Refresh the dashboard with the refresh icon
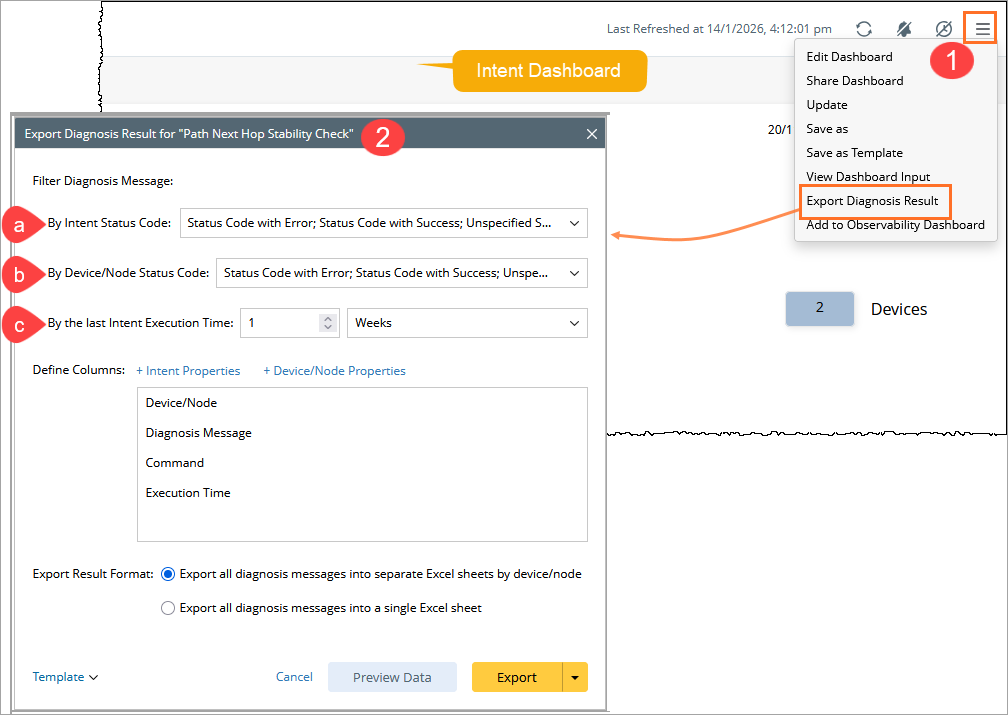1008x715 pixels. coord(863,29)
